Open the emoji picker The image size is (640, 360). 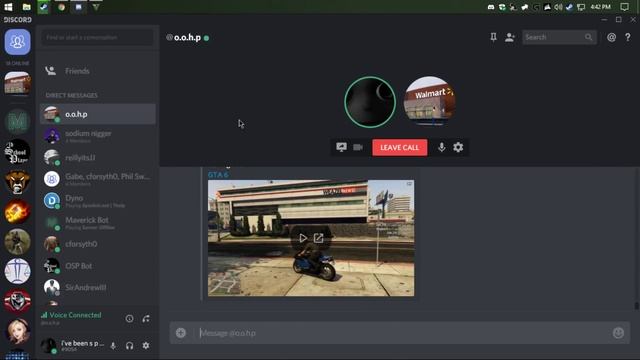618,333
